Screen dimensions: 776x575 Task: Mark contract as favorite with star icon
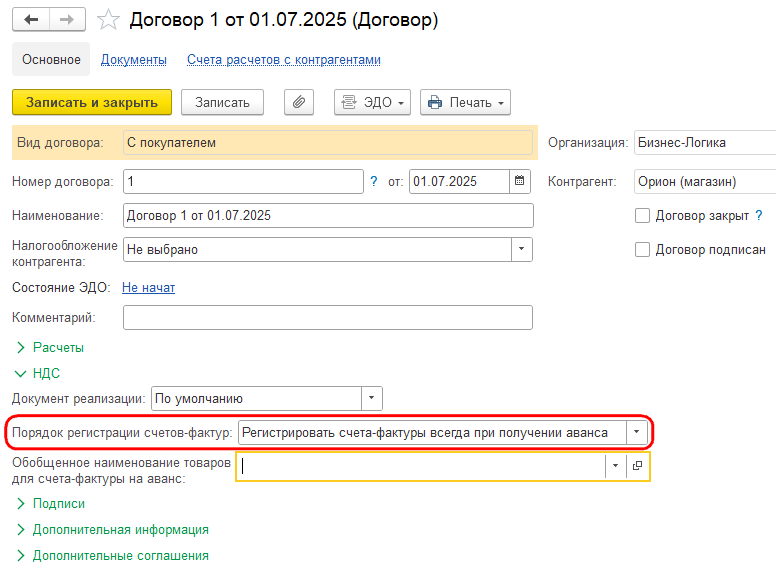point(108,20)
